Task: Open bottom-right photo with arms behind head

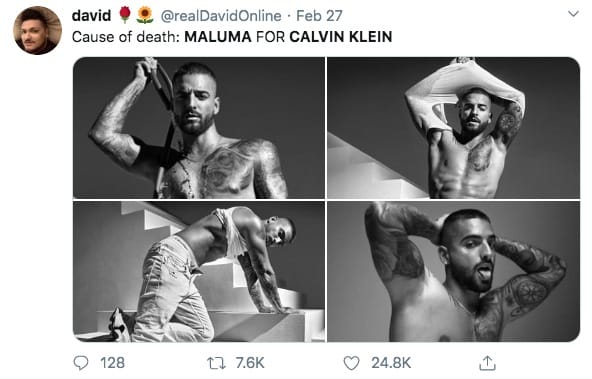Action: pos(453,271)
